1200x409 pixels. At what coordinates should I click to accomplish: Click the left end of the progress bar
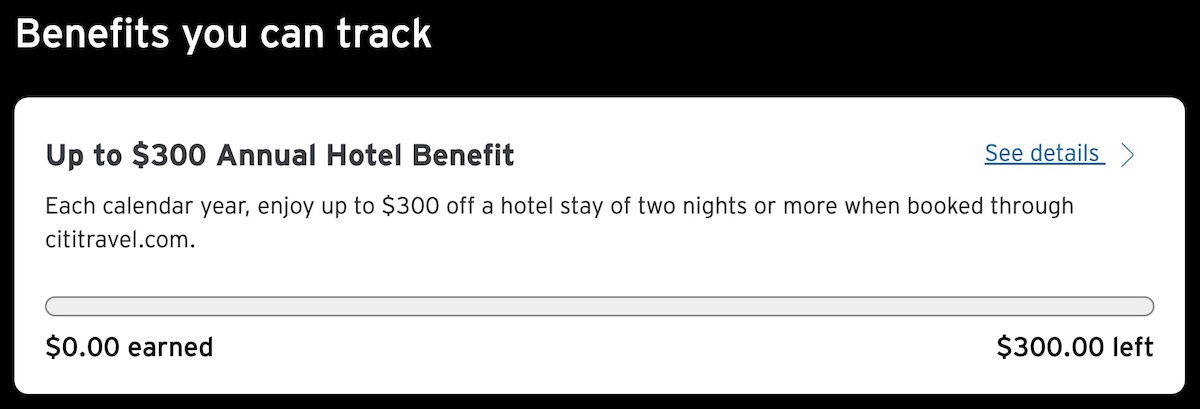52,306
